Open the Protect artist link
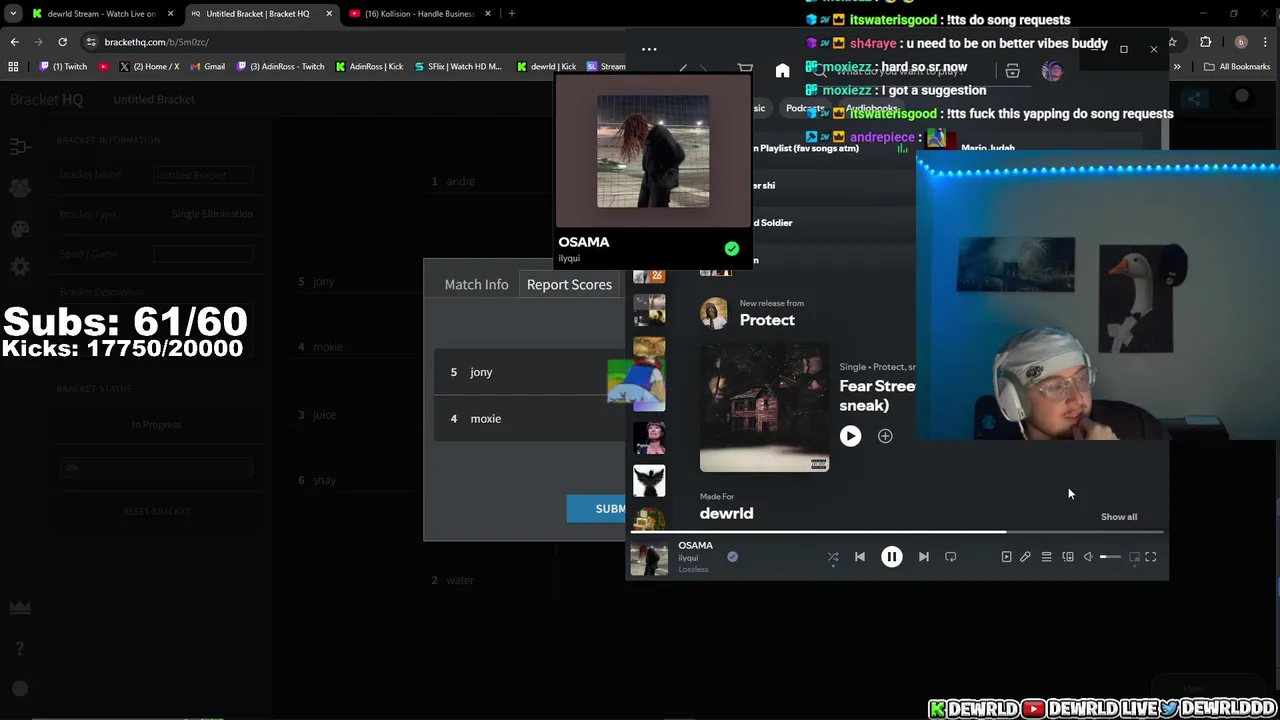Viewport: 1280px width, 720px height. click(767, 320)
